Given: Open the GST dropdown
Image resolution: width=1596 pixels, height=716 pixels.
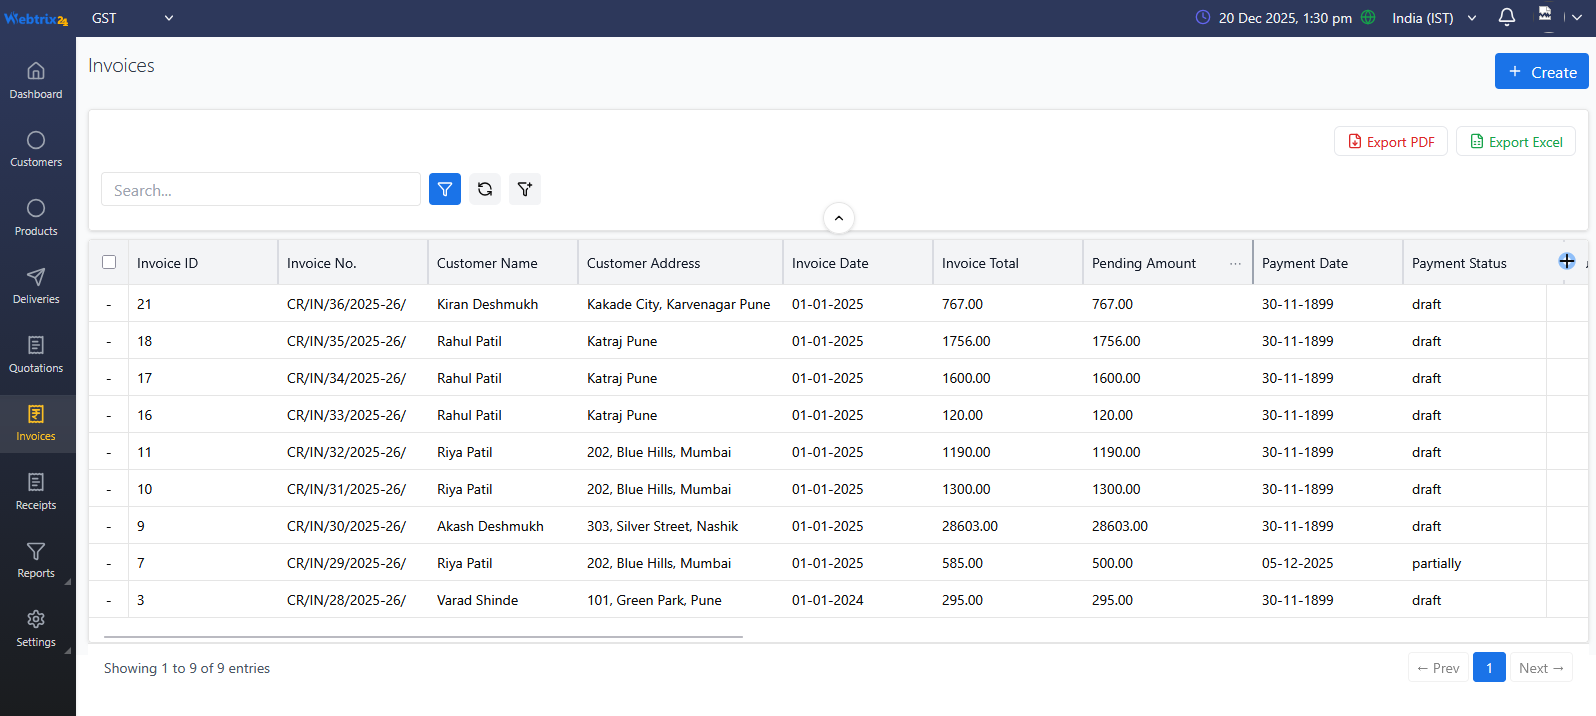Looking at the screenshot, I should [132, 18].
